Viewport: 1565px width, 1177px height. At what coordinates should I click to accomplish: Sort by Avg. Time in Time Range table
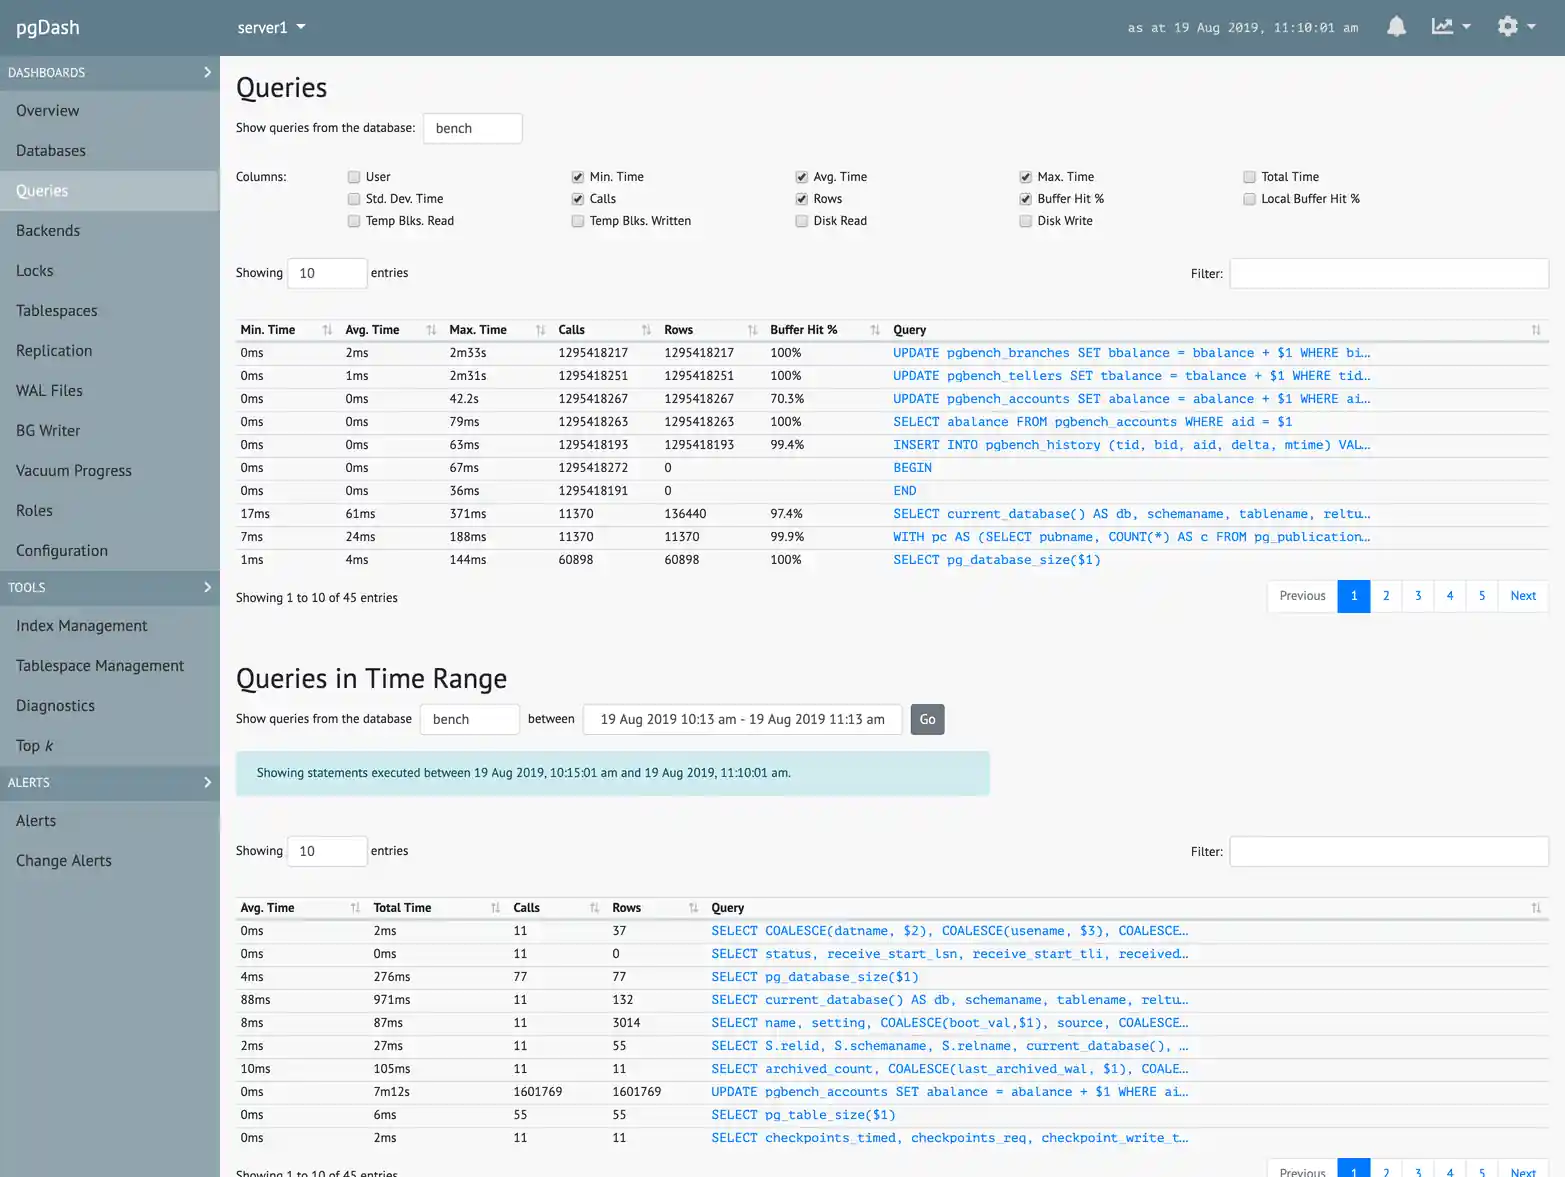tap(355, 908)
